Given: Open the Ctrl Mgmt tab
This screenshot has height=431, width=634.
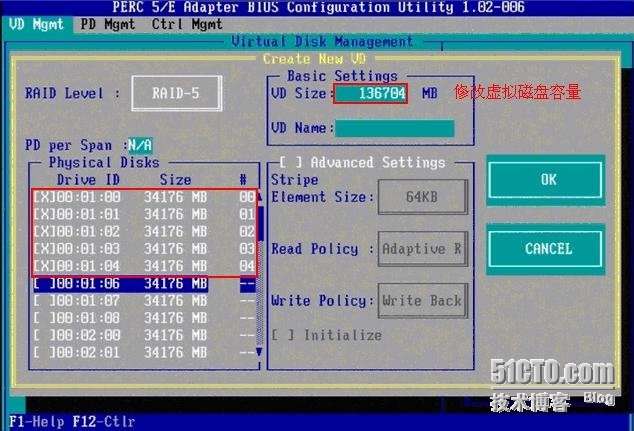Looking at the screenshot, I should 187,25.
